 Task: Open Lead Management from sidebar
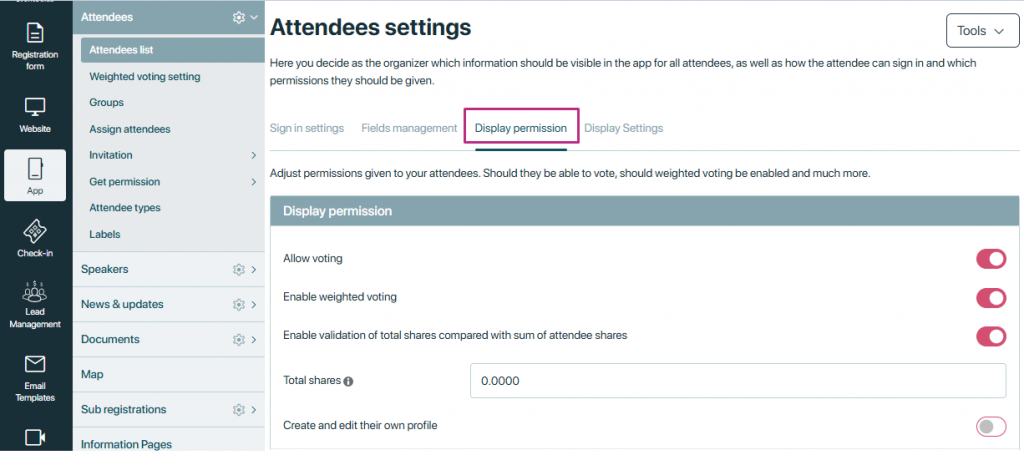pyautogui.click(x=35, y=304)
